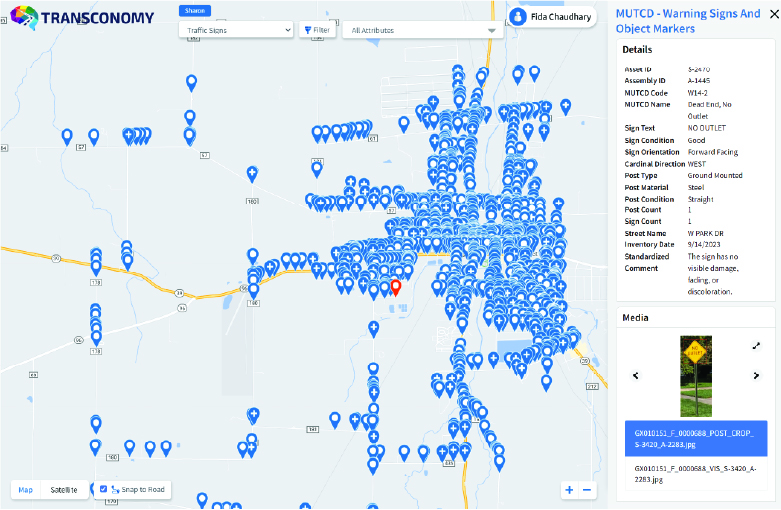This screenshot has width=781, height=510.
Task: Expand the media image to fullscreen
Action: coord(756,345)
